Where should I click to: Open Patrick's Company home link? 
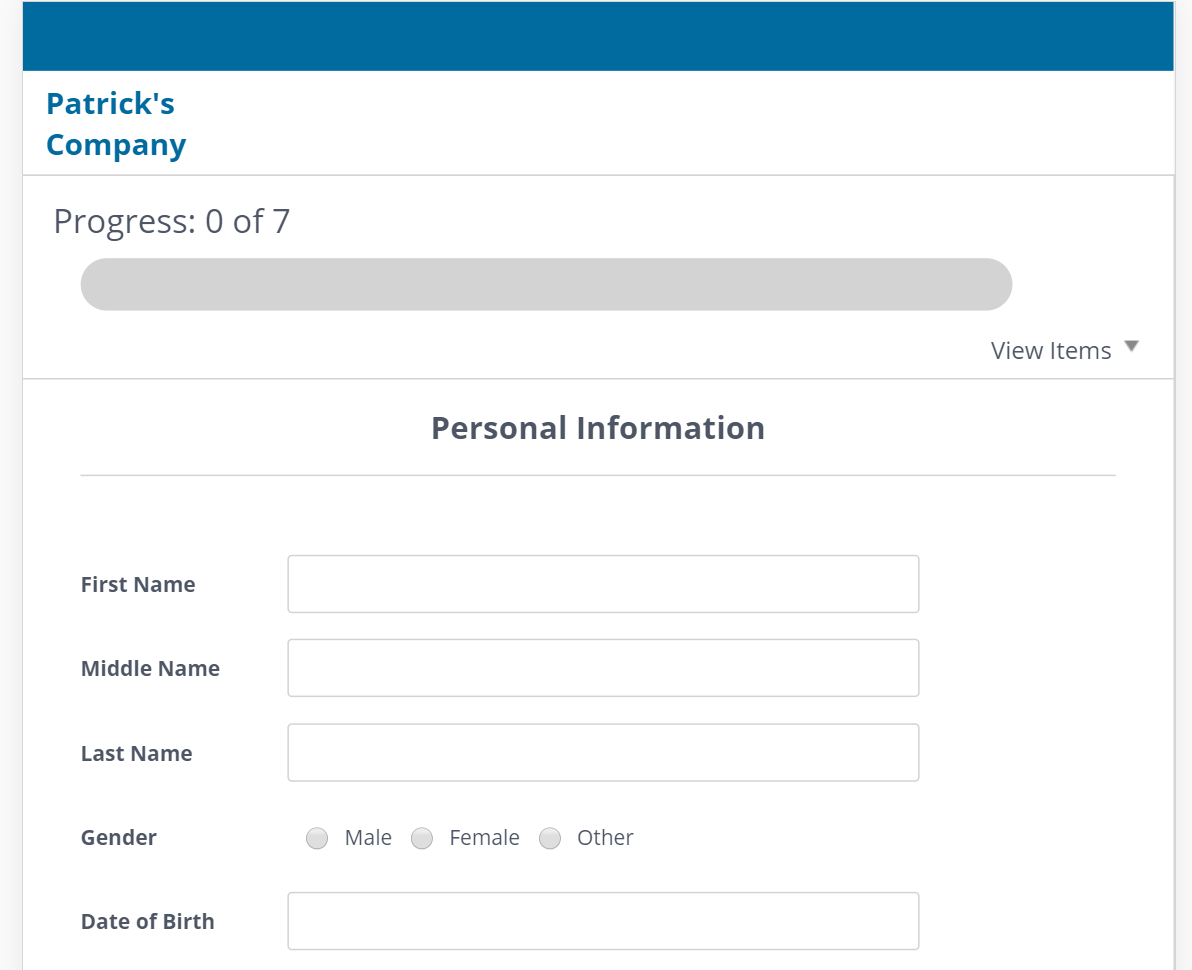pos(110,122)
